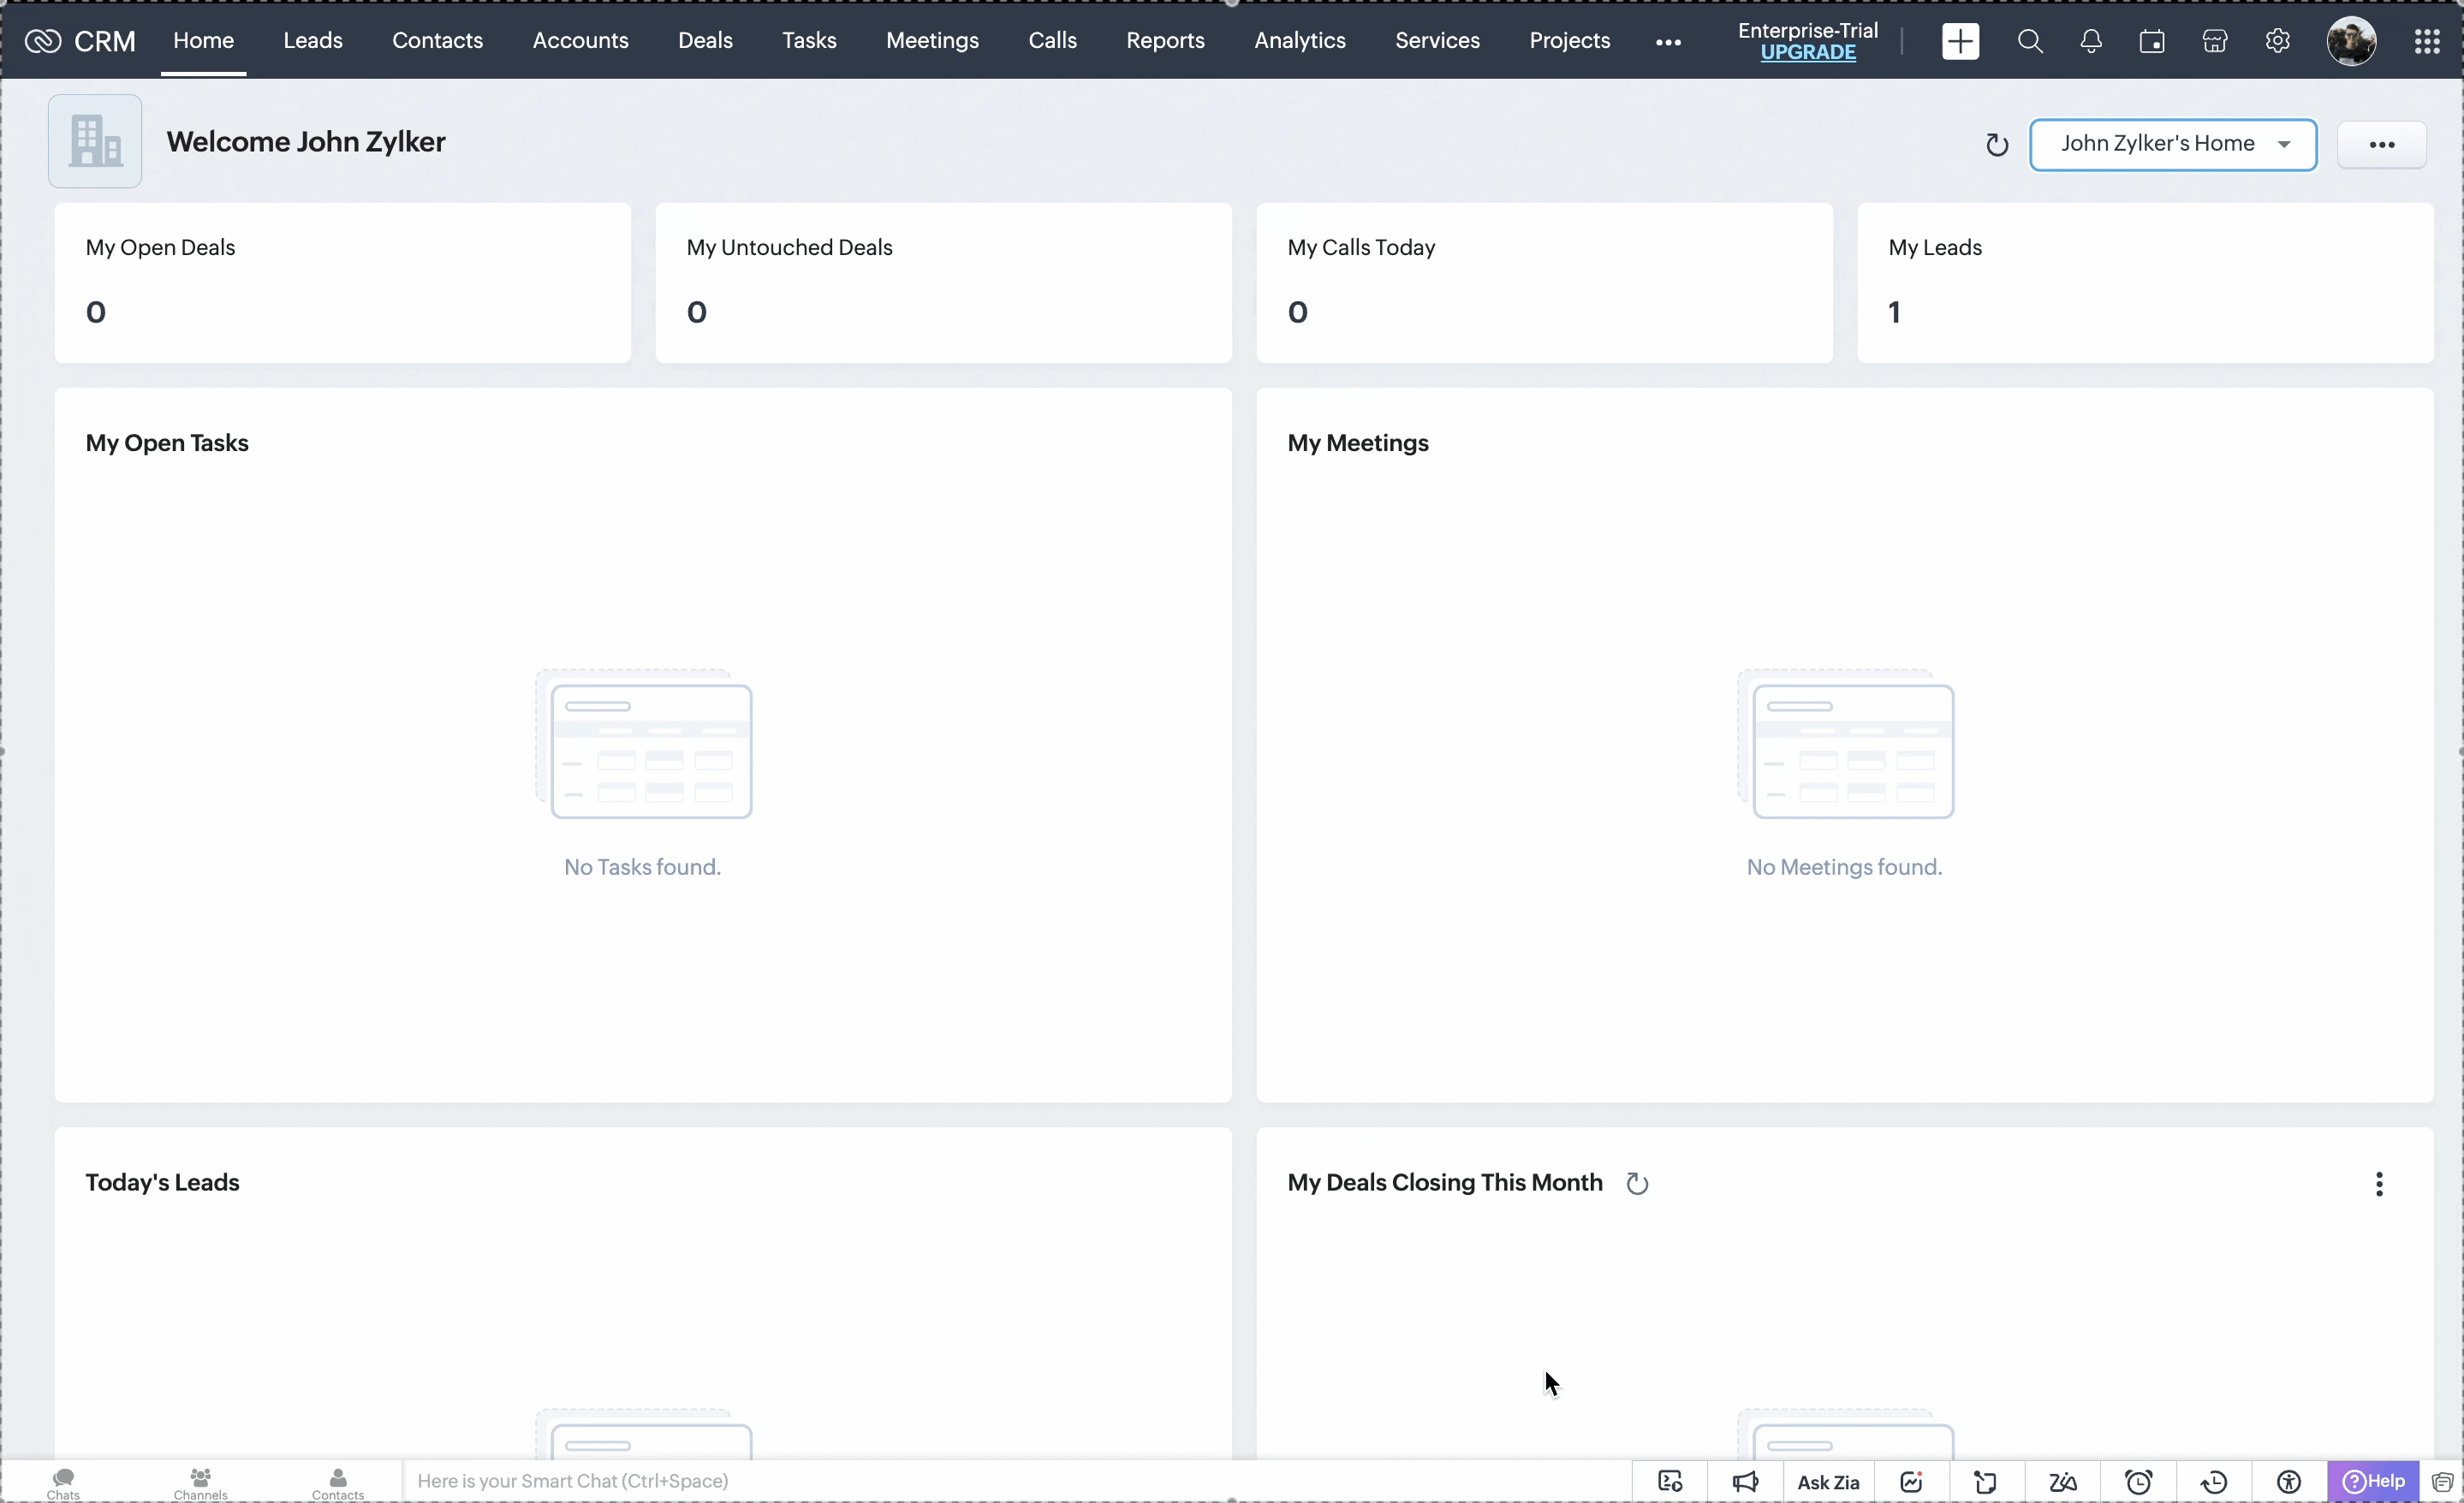This screenshot has width=2464, height=1503.
Task: Open the Setup gear icon
Action: click(2277, 41)
